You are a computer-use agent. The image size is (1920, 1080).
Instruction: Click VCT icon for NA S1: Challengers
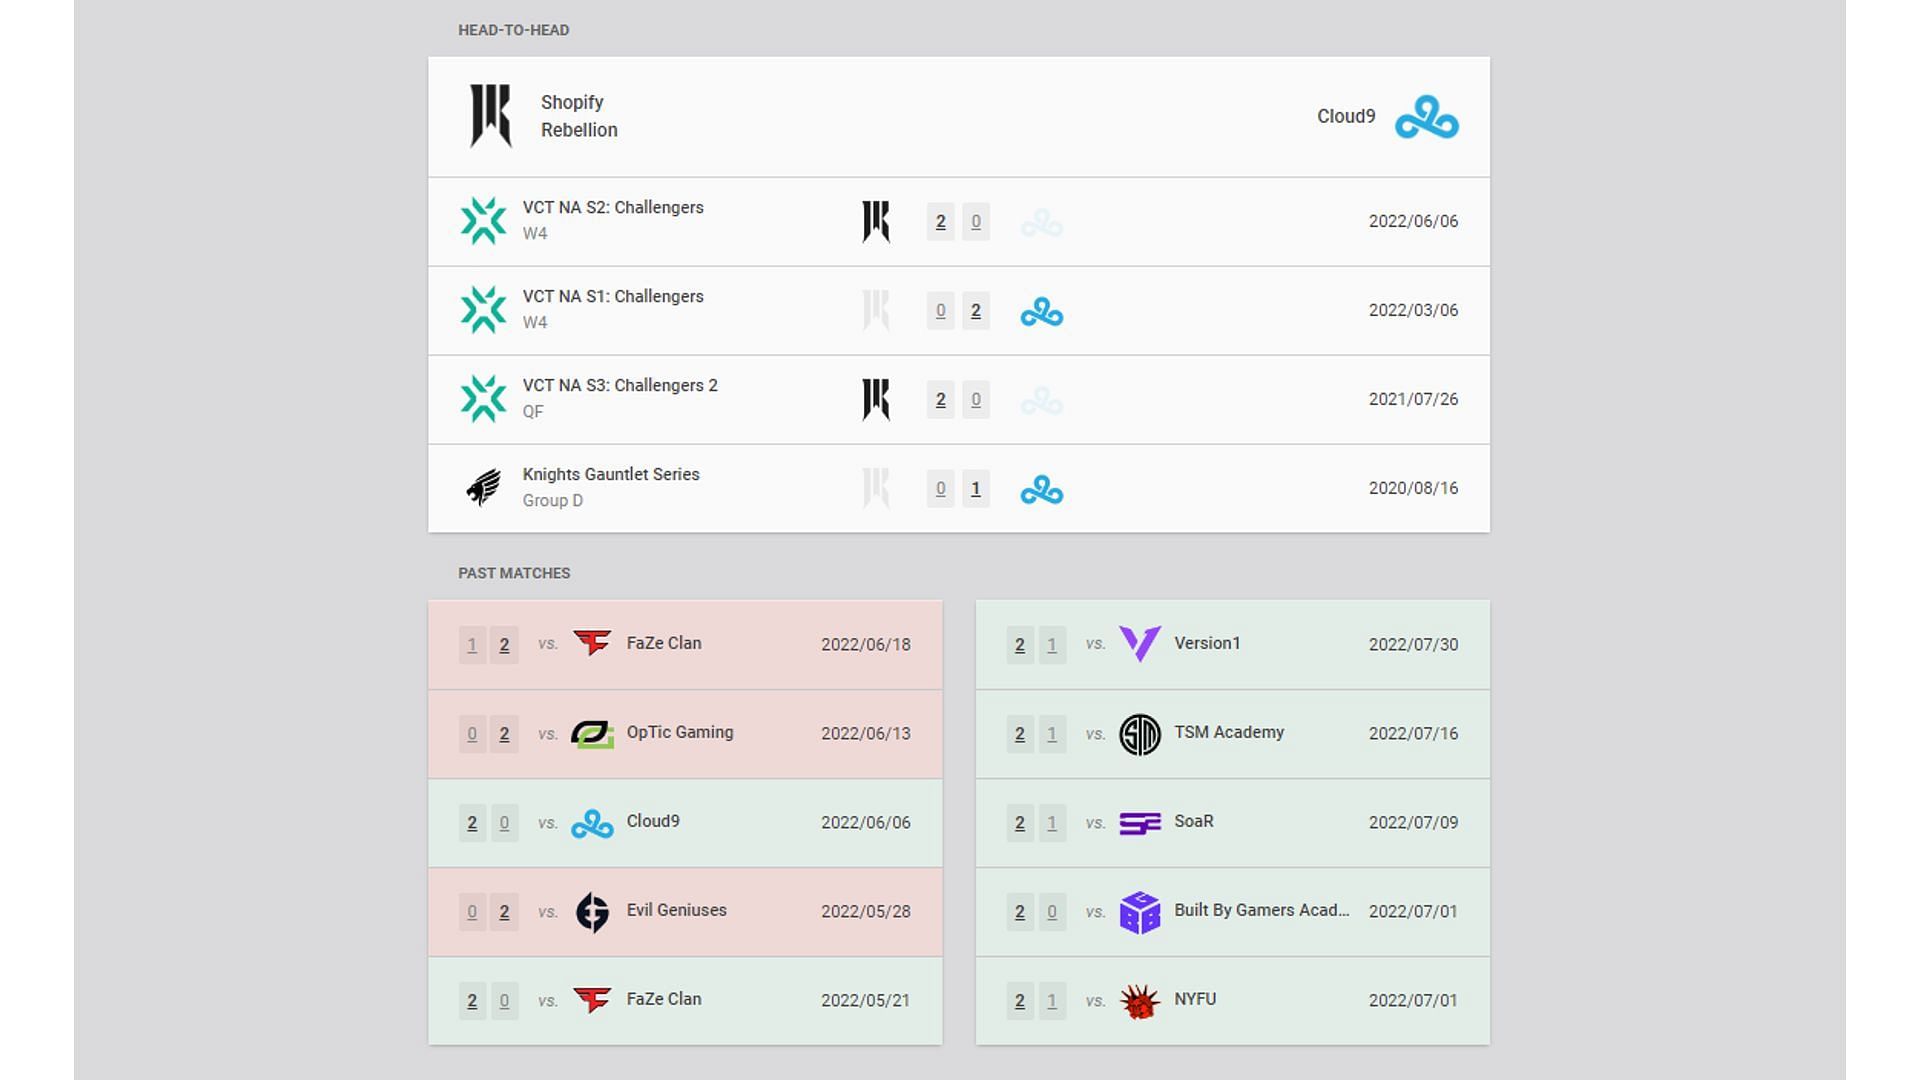pyautogui.click(x=483, y=310)
